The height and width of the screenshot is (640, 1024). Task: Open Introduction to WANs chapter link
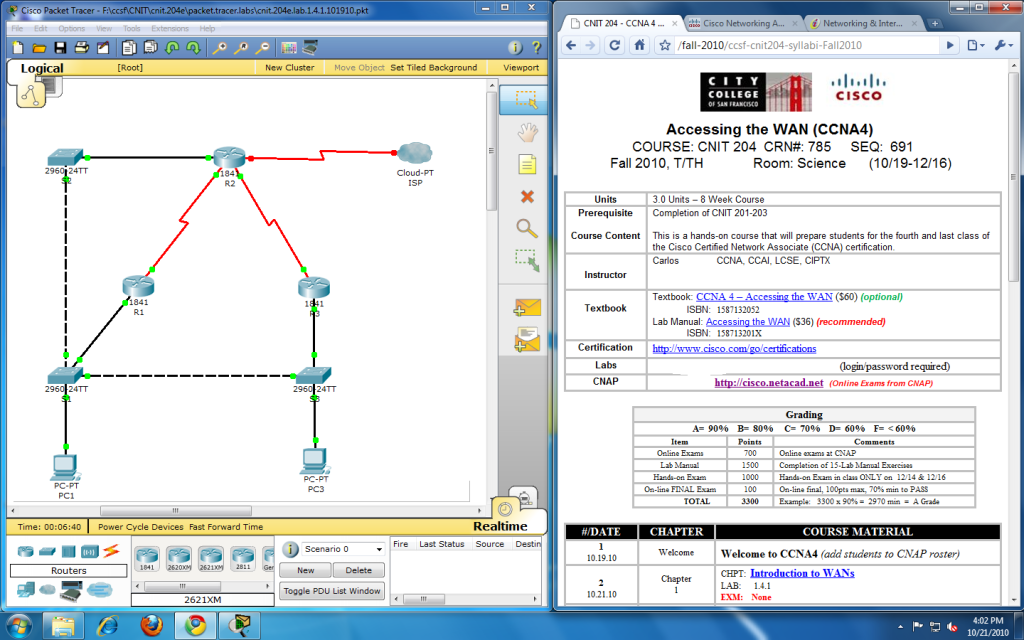(802, 573)
